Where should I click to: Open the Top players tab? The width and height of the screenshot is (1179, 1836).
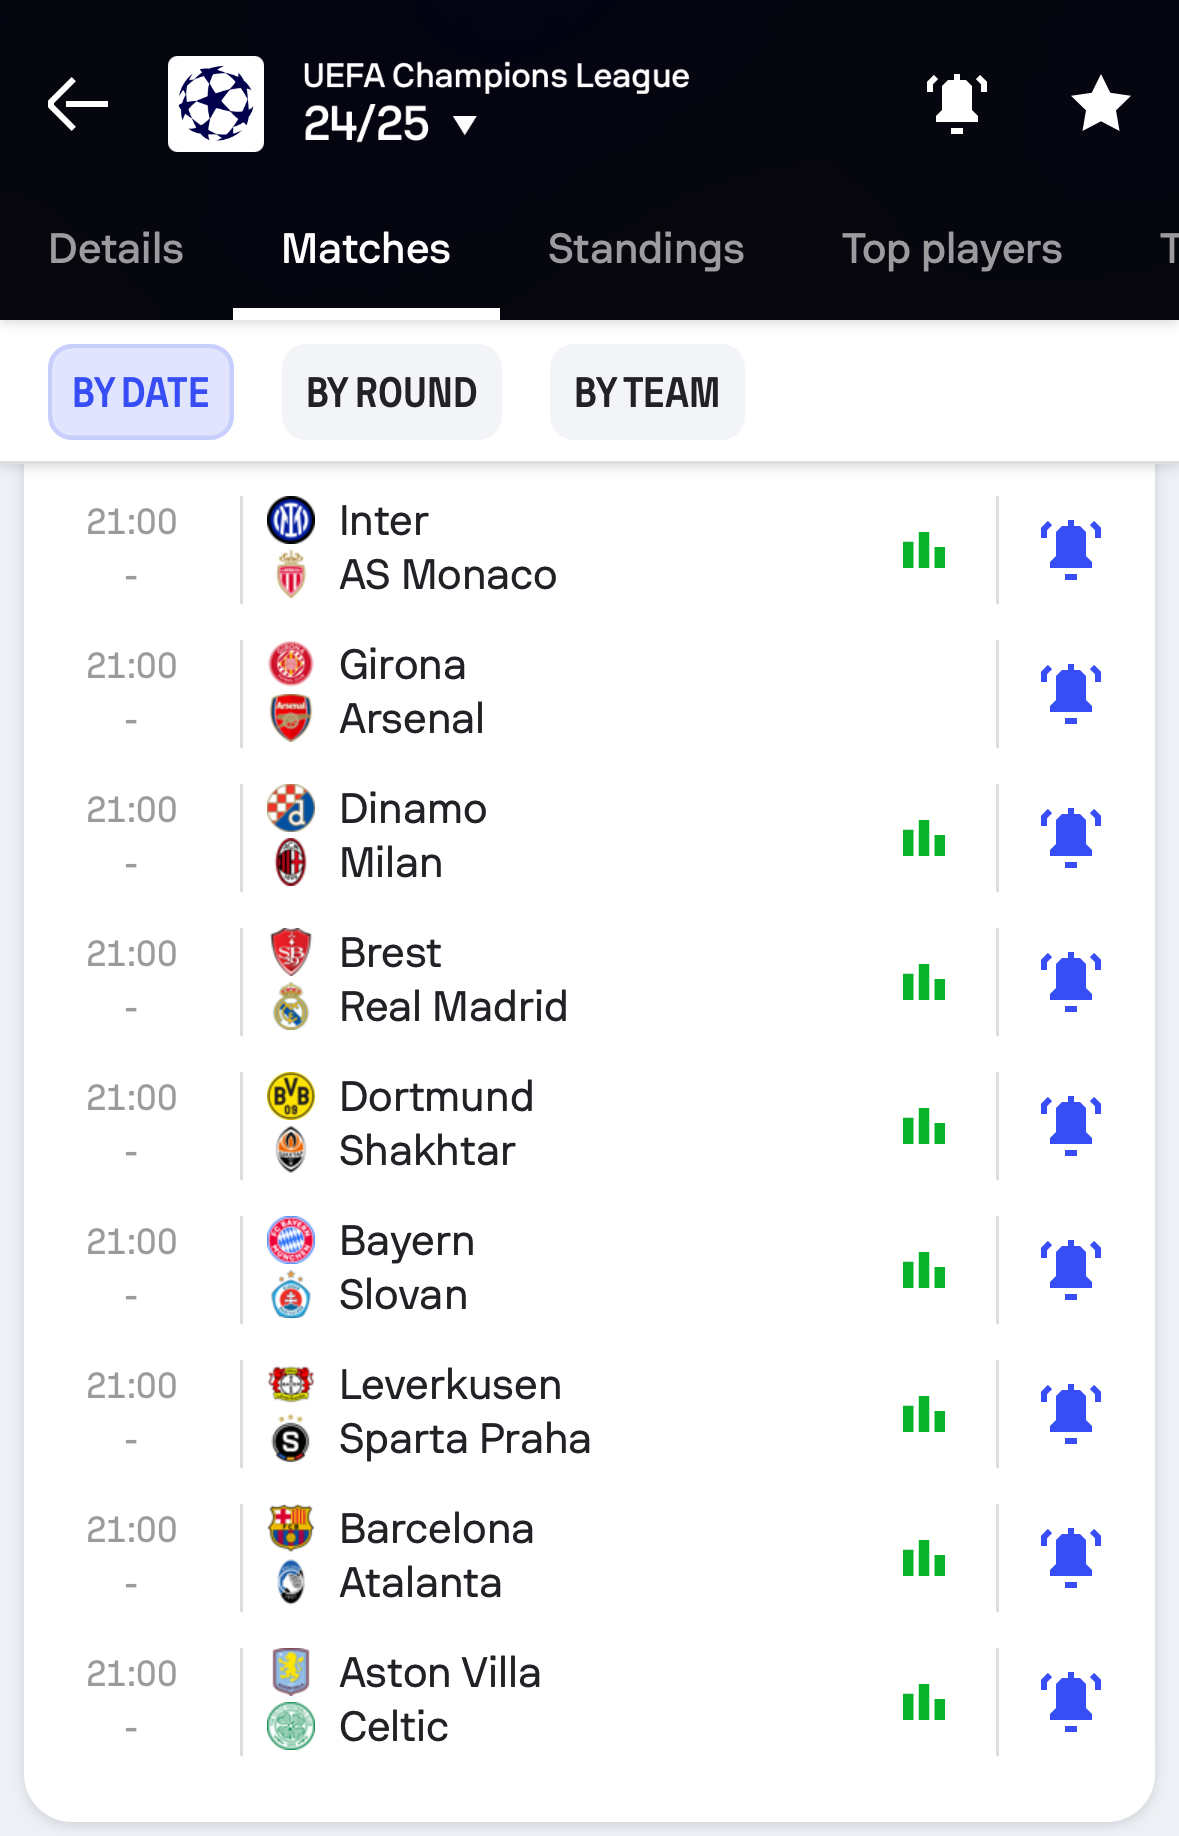(952, 249)
